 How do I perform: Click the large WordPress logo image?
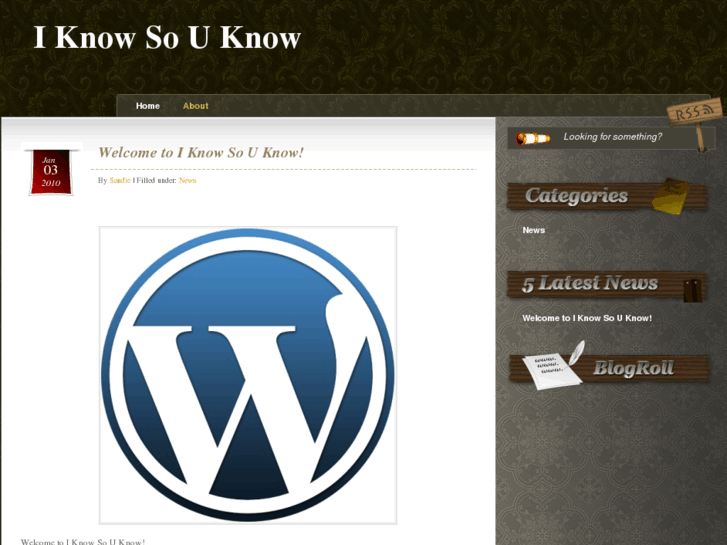click(x=248, y=375)
